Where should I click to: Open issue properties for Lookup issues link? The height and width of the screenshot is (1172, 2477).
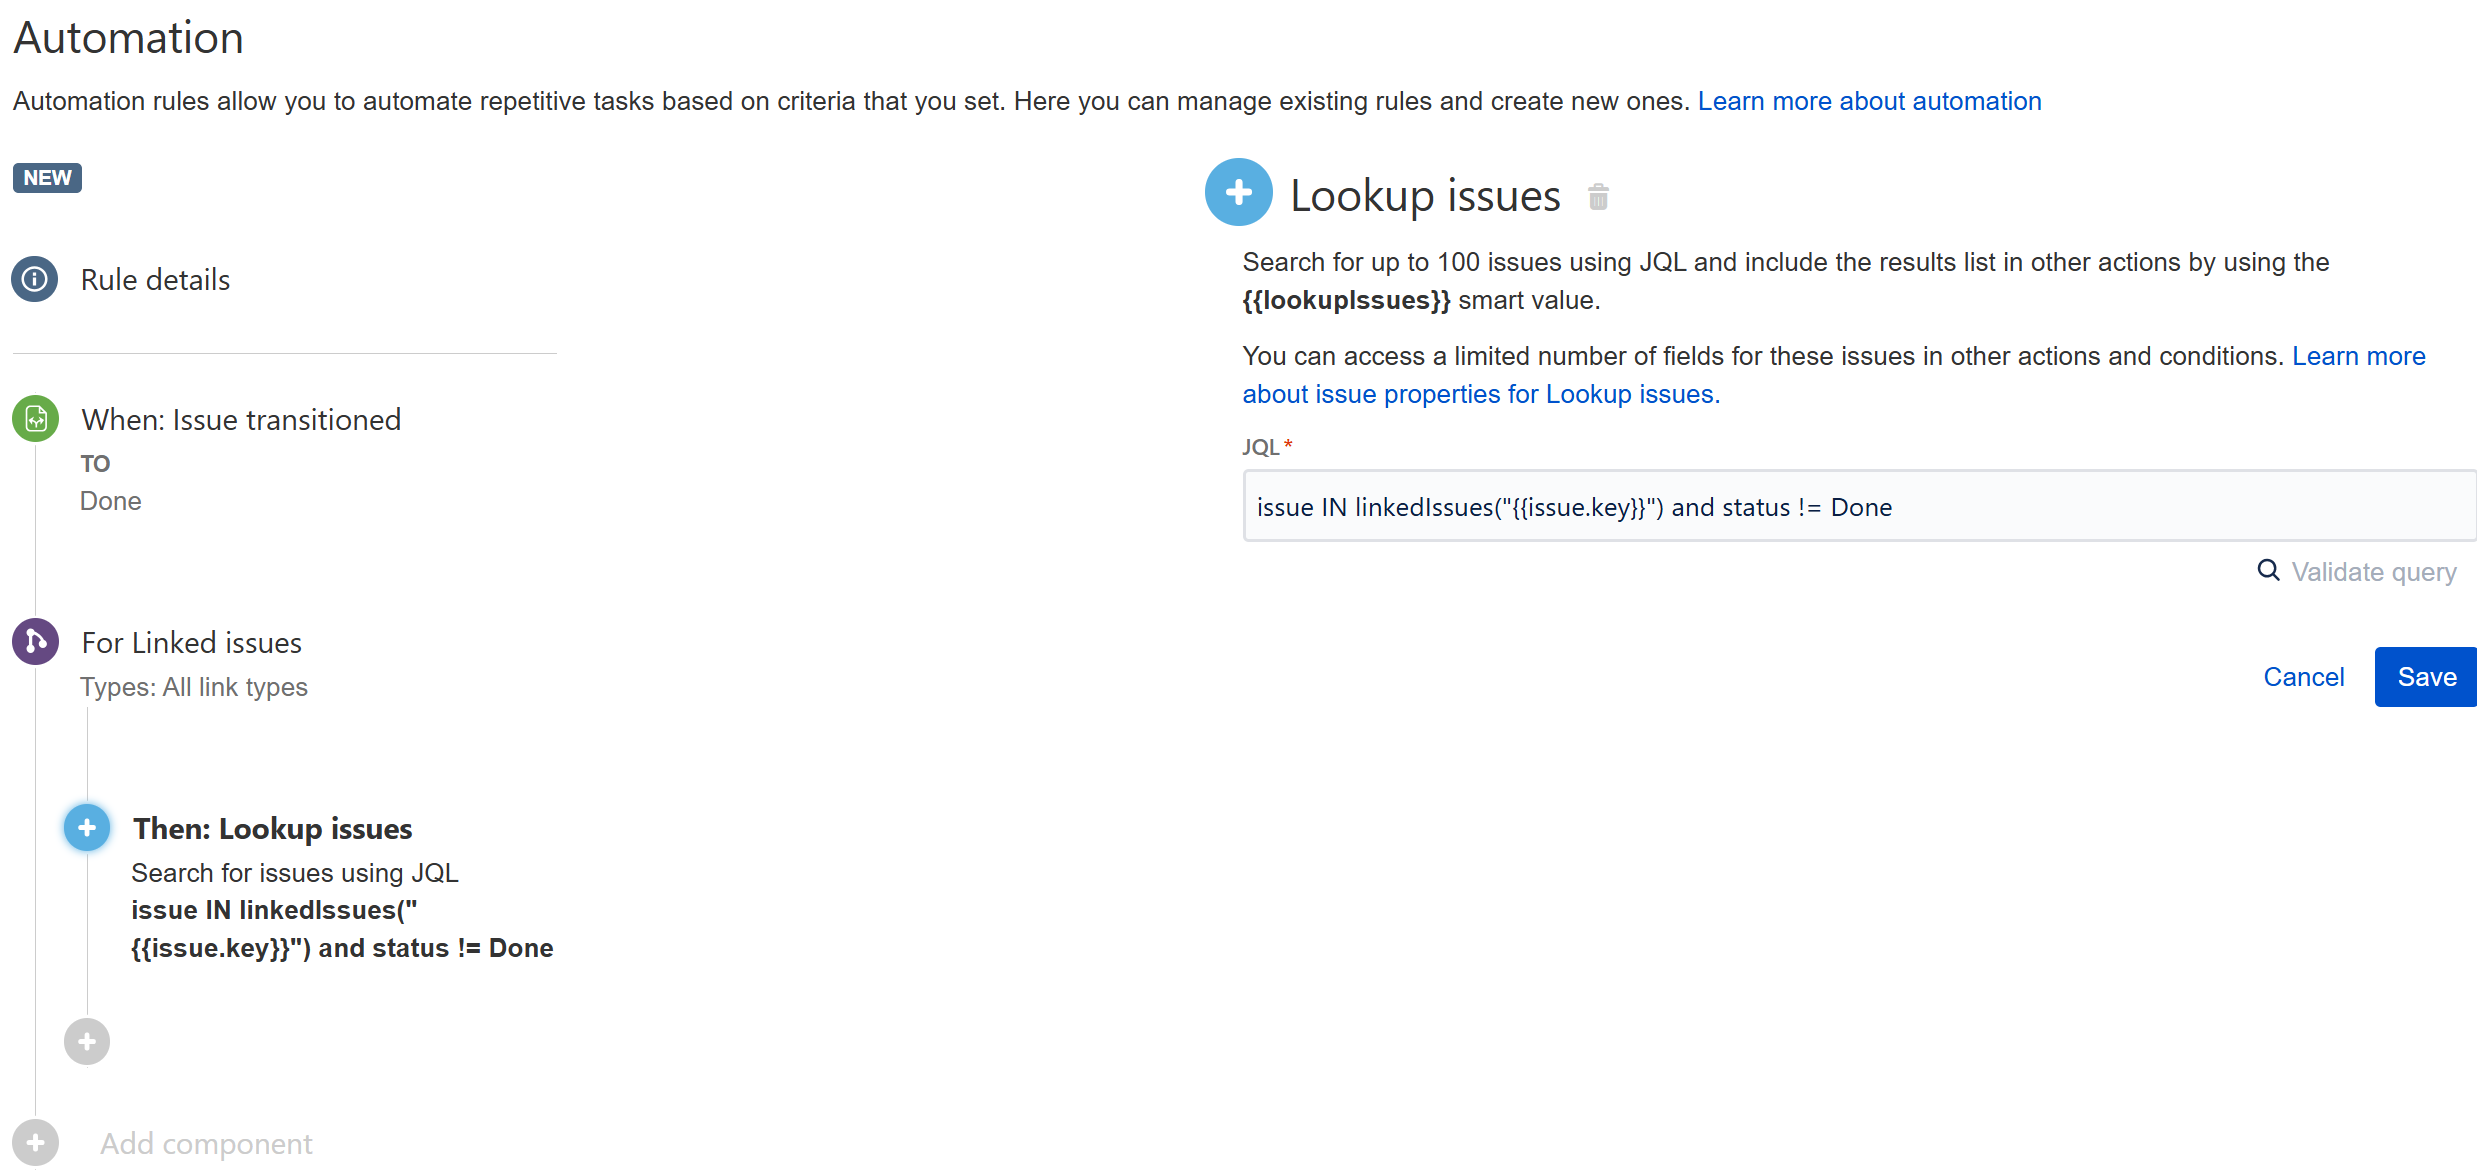pyautogui.click(x=1480, y=394)
